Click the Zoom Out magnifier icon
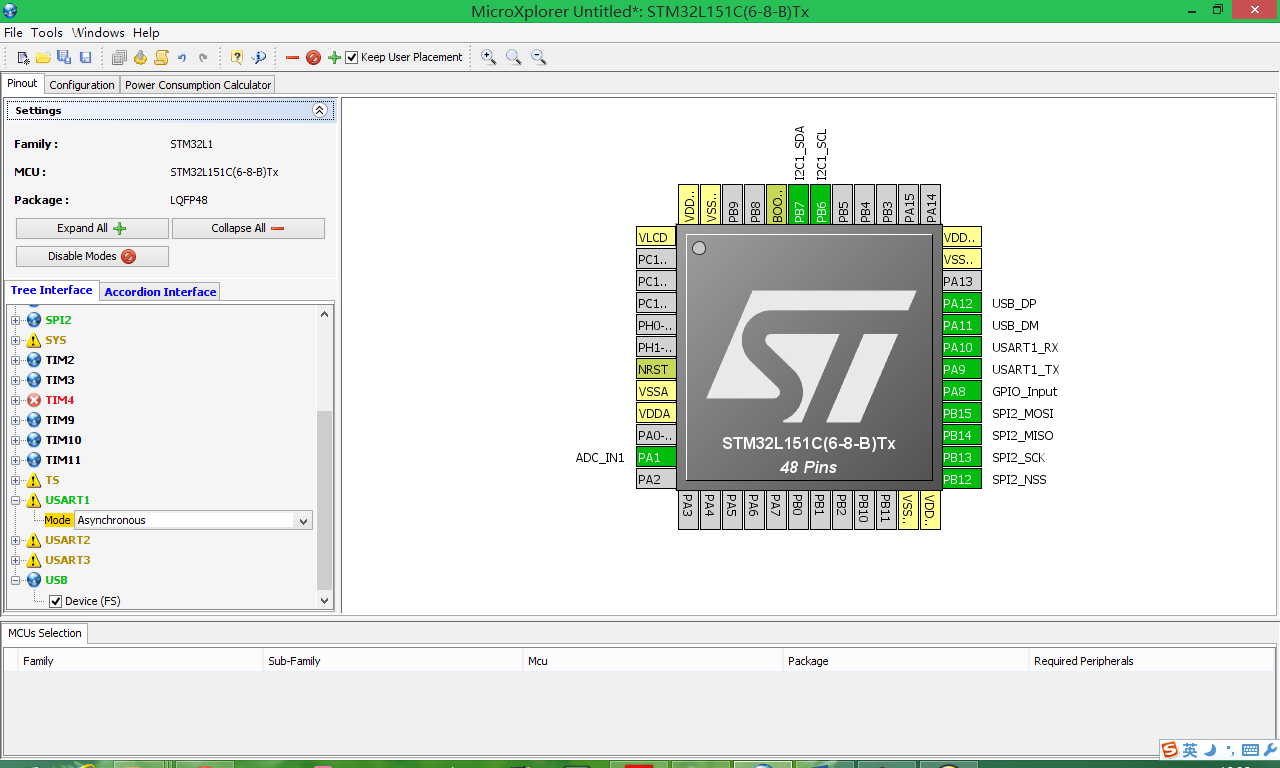Screen dimensions: 1280x768 pyautogui.click(x=538, y=58)
